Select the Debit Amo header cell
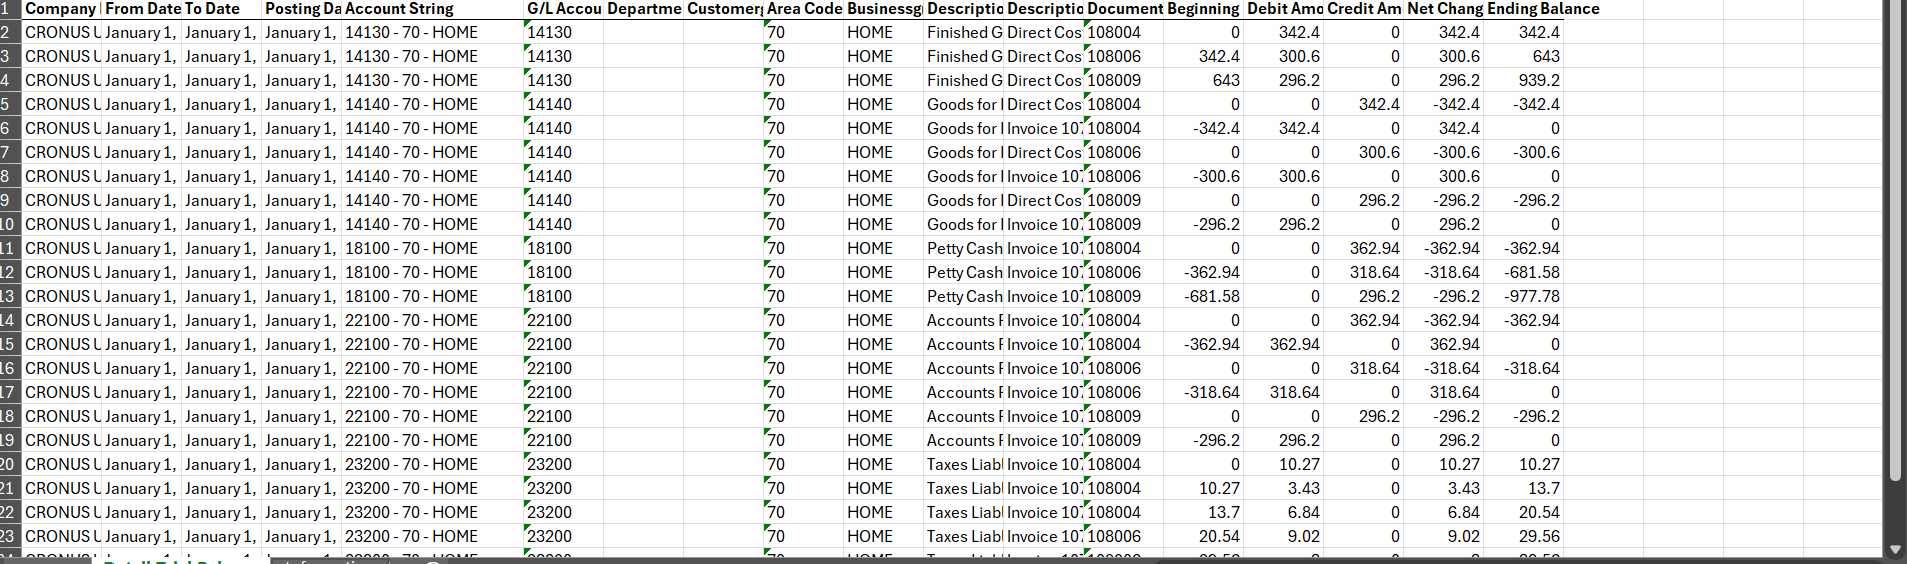 [x=1284, y=9]
